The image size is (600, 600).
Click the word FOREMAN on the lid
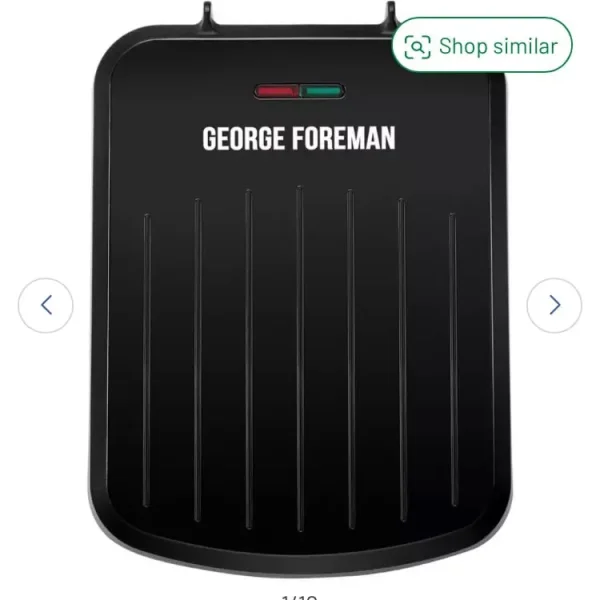point(344,138)
